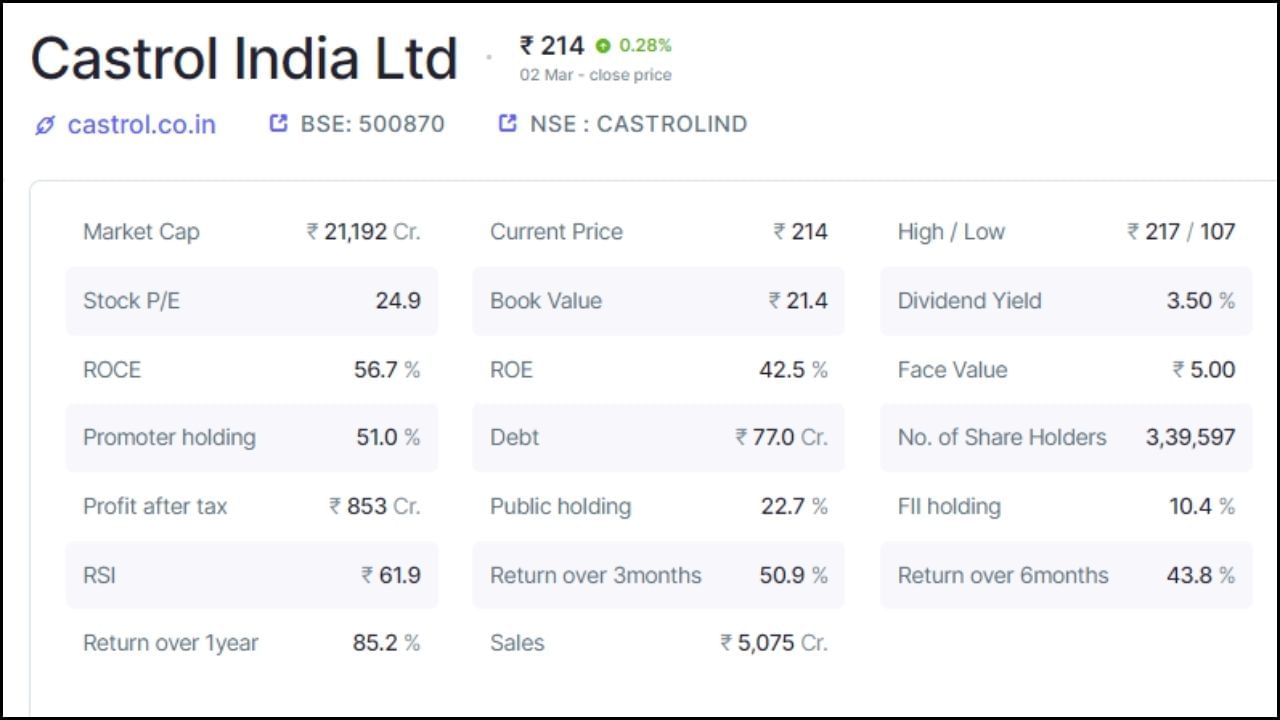The height and width of the screenshot is (720, 1280).
Task: Select the Dividend Yield cell
Action: click(x=1065, y=300)
